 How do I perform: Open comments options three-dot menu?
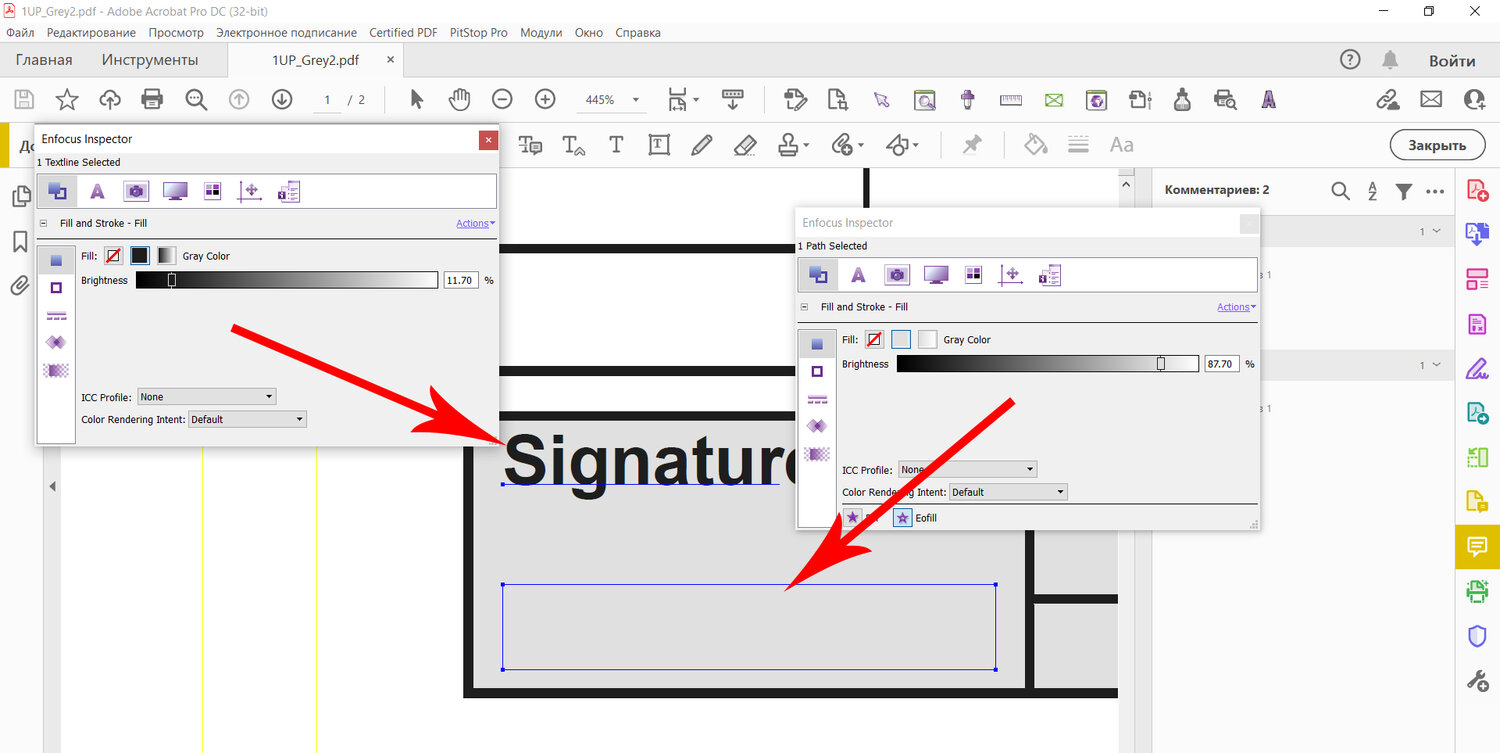click(x=1435, y=191)
